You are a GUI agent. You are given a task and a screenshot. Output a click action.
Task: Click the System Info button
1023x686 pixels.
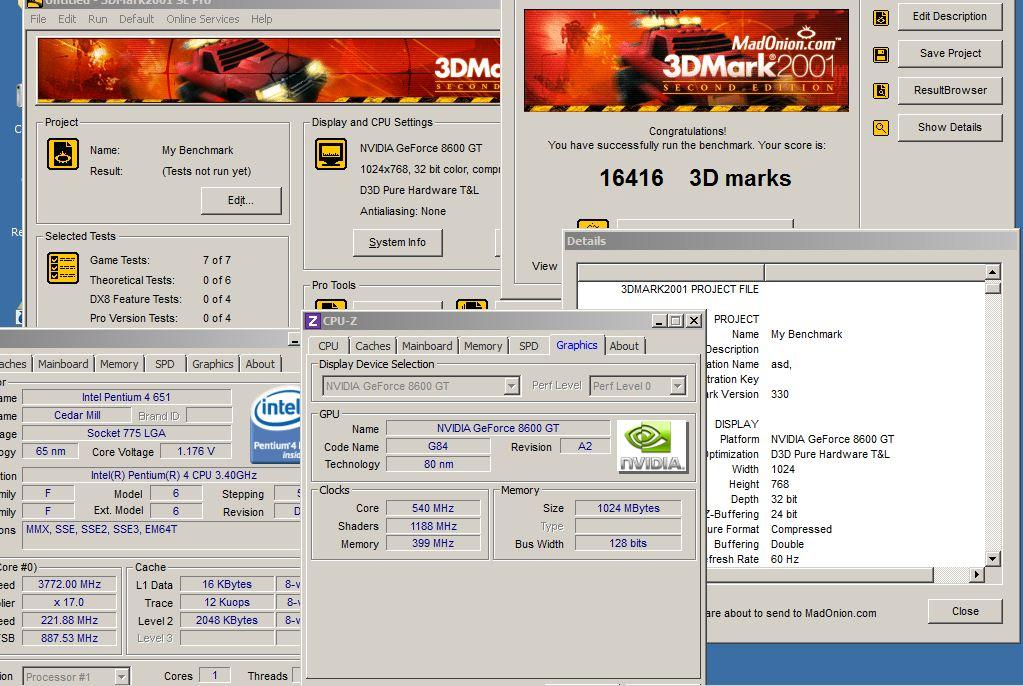point(397,242)
